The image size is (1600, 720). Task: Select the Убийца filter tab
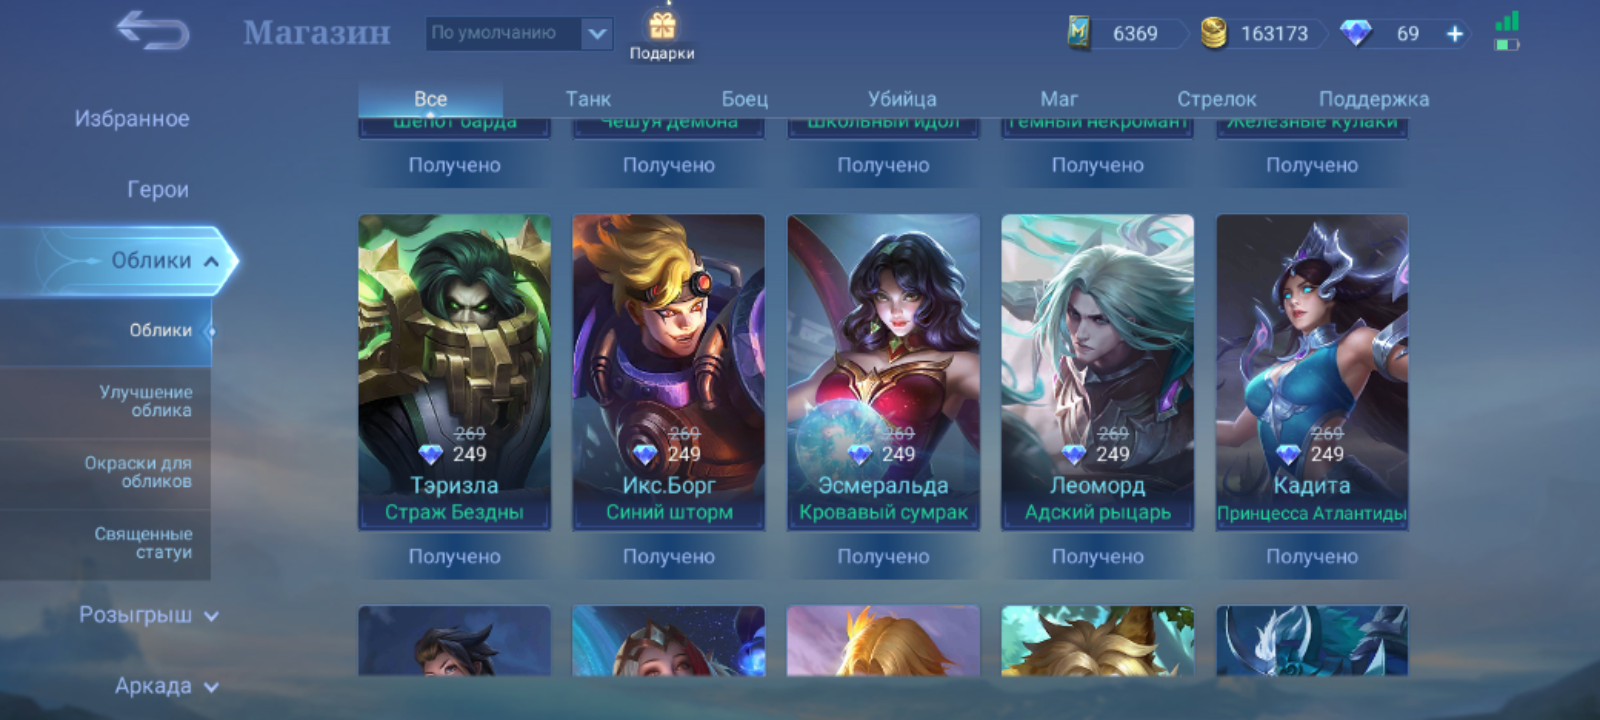click(902, 99)
